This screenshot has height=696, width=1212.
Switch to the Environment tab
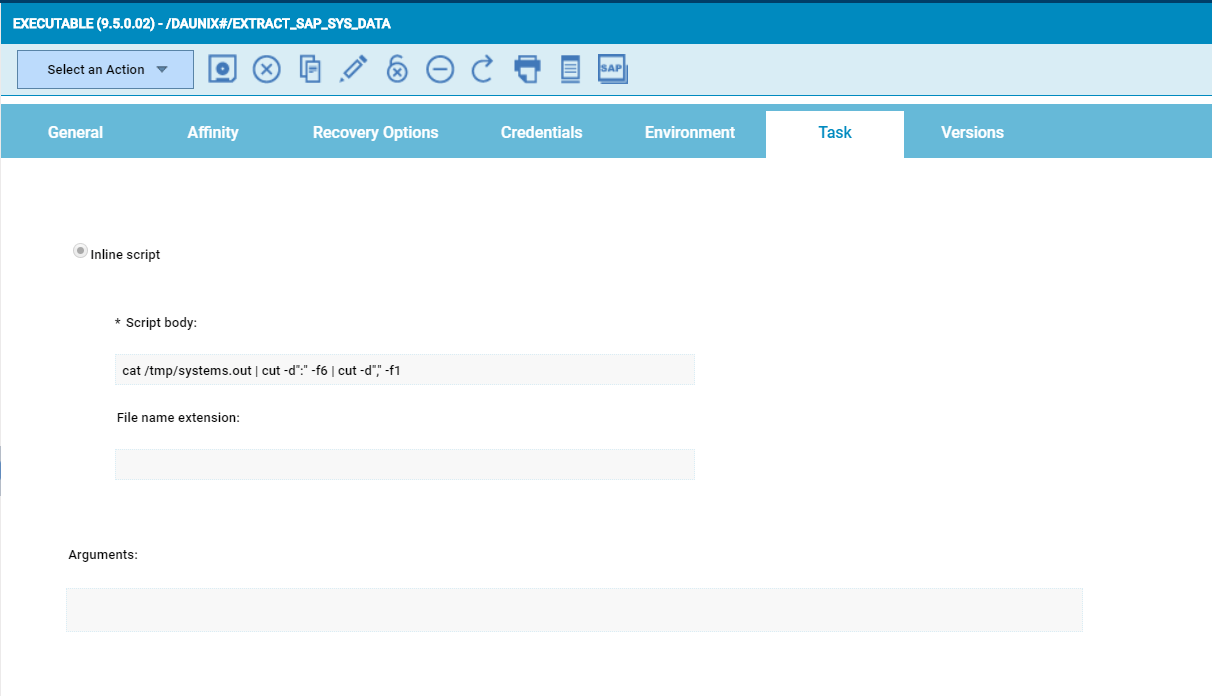click(x=690, y=133)
